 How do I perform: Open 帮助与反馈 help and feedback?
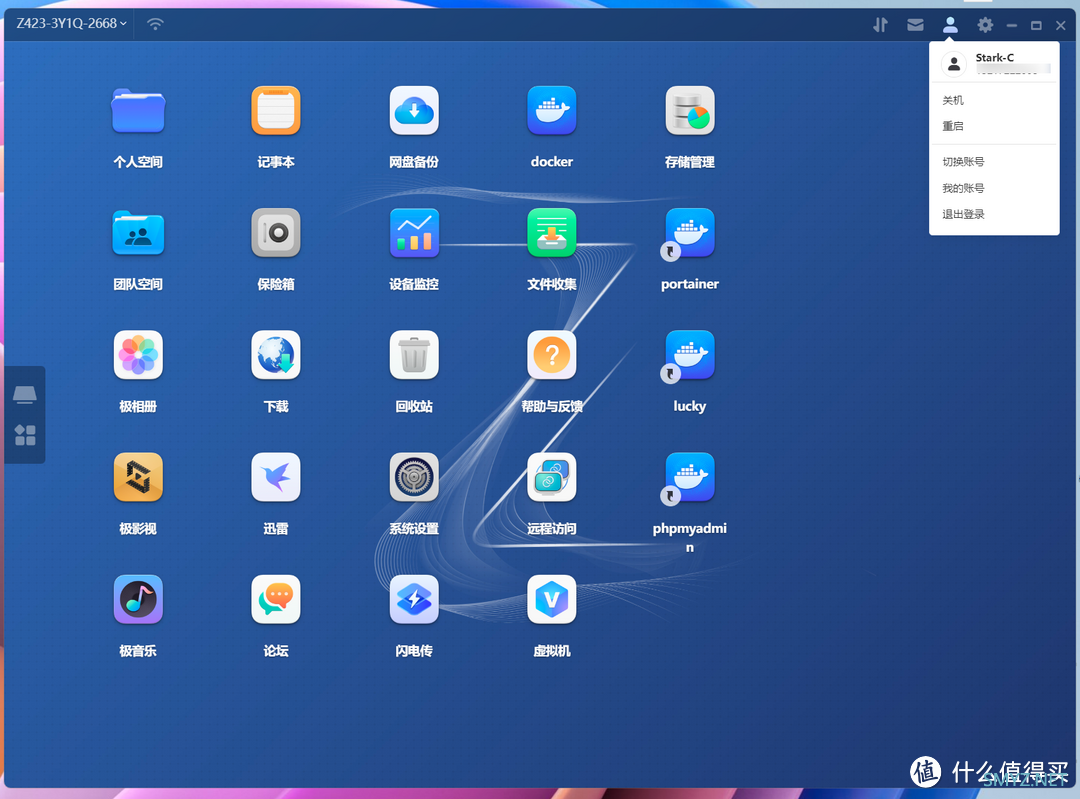(552, 355)
